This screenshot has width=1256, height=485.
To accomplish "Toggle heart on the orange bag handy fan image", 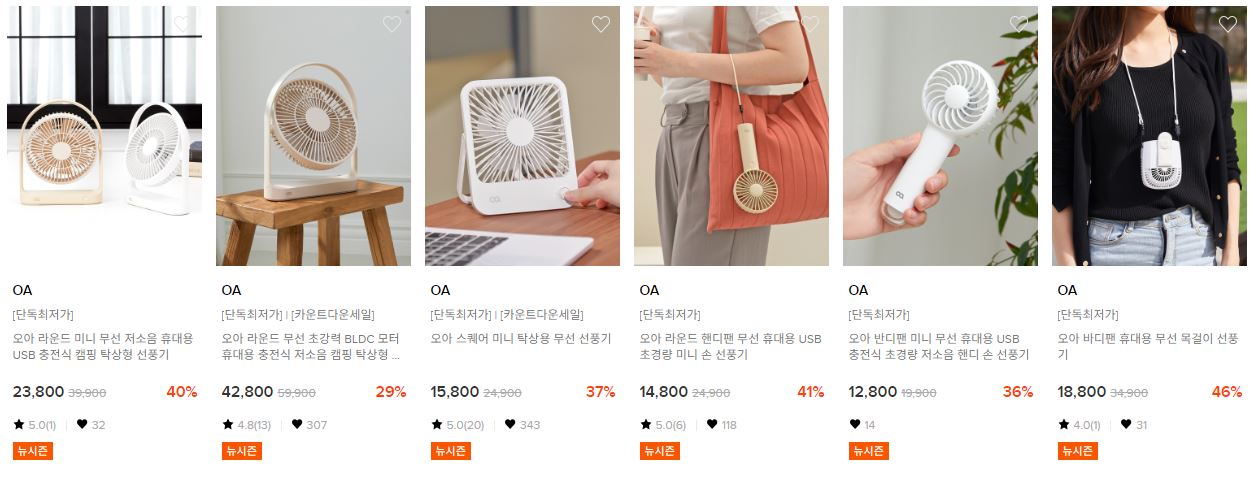I will click(809, 24).
